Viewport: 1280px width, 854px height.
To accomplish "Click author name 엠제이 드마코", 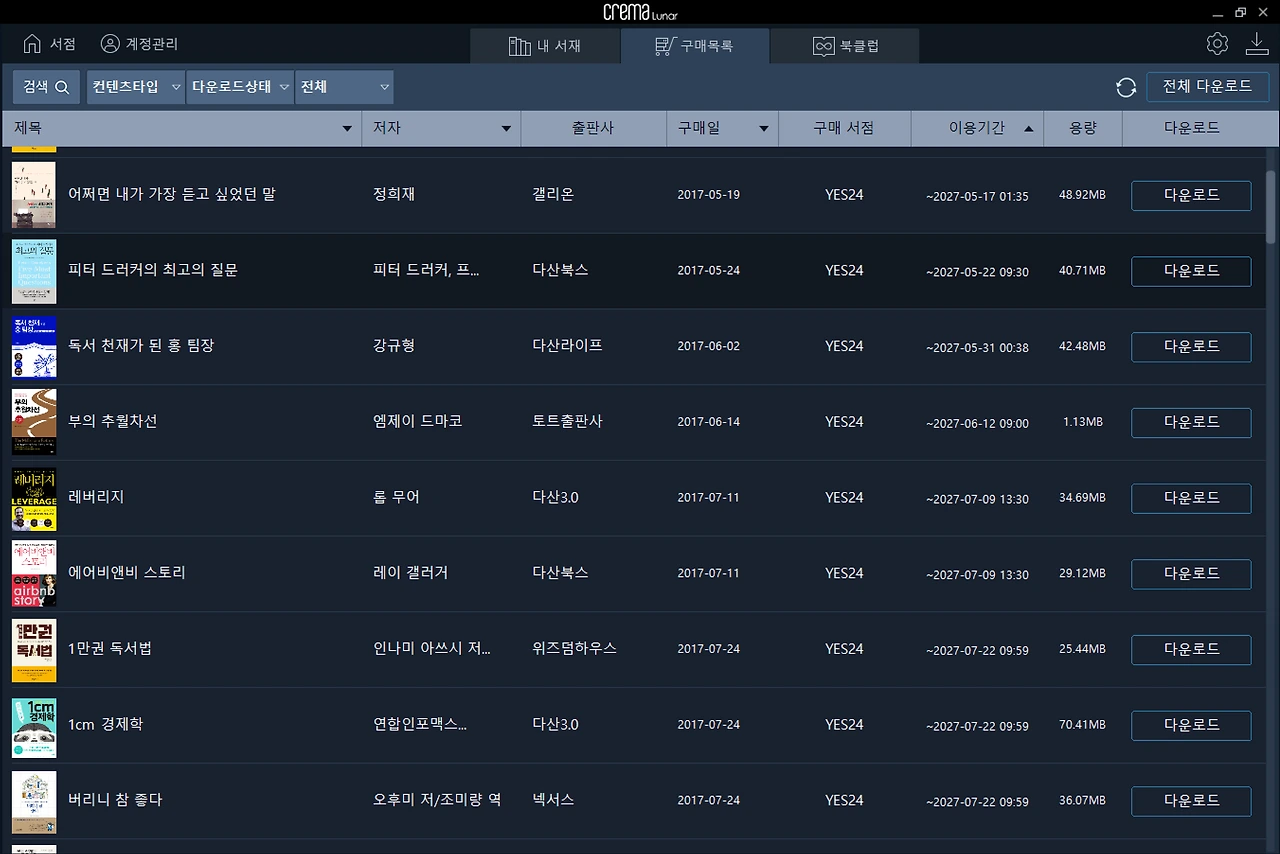I will click(x=418, y=421).
